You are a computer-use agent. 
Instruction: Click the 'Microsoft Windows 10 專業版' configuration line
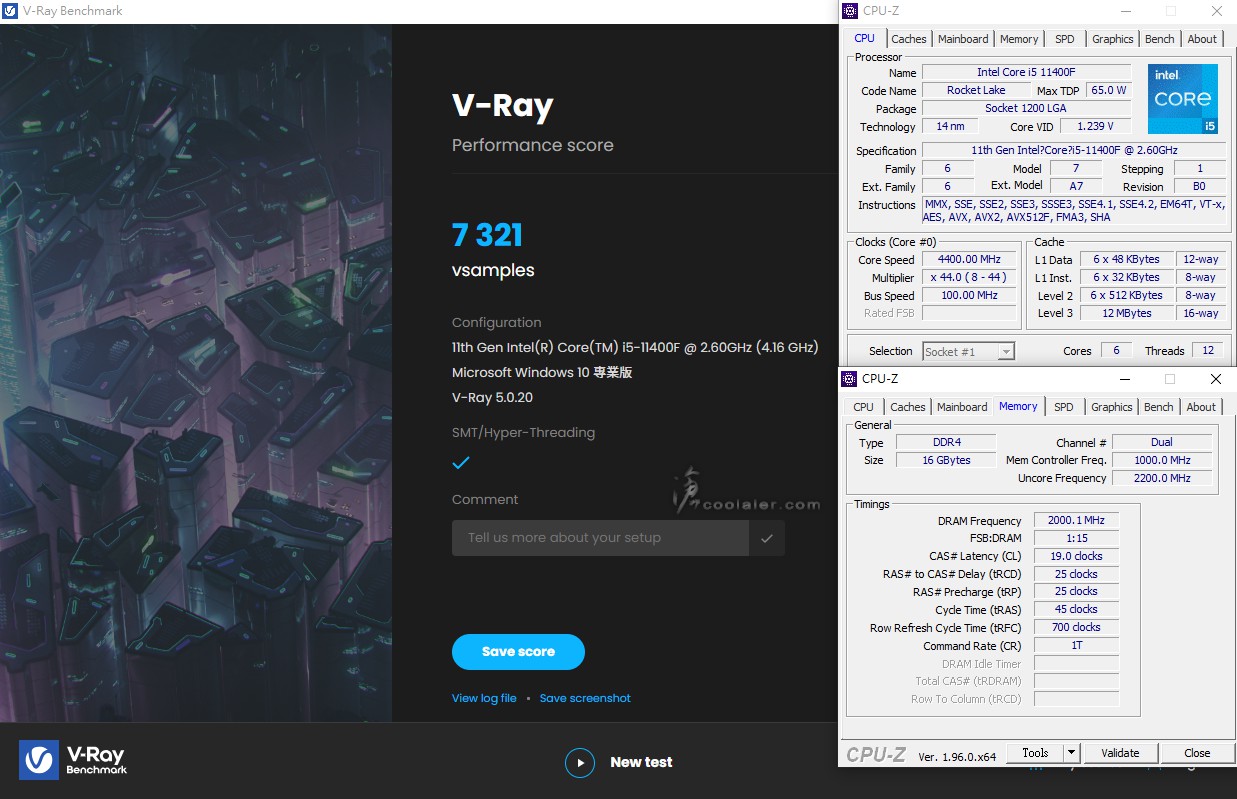(542, 372)
